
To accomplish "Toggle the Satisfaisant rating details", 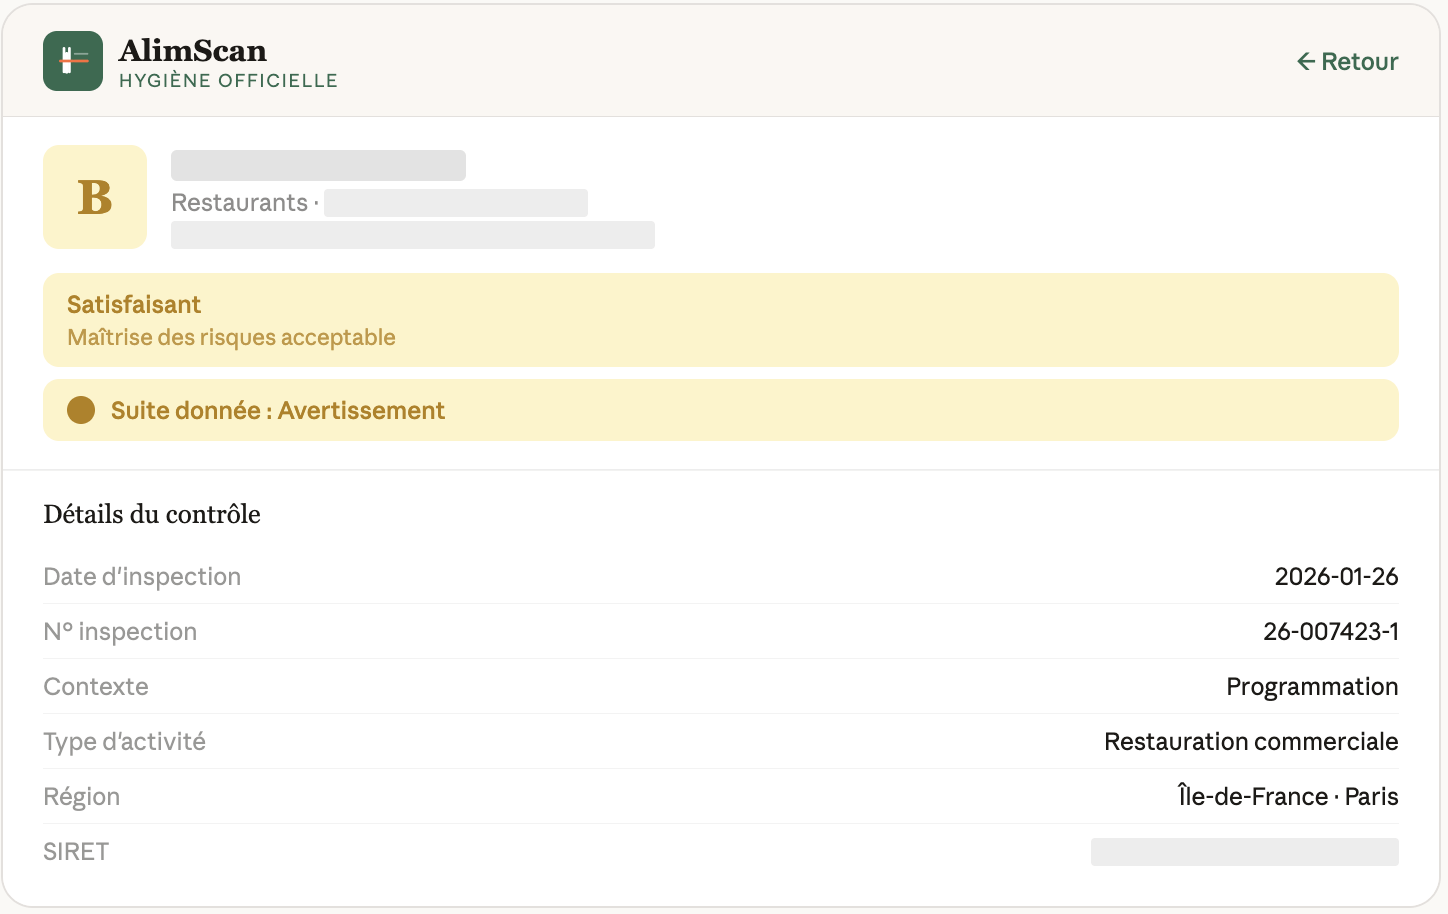I will tap(720, 320).
